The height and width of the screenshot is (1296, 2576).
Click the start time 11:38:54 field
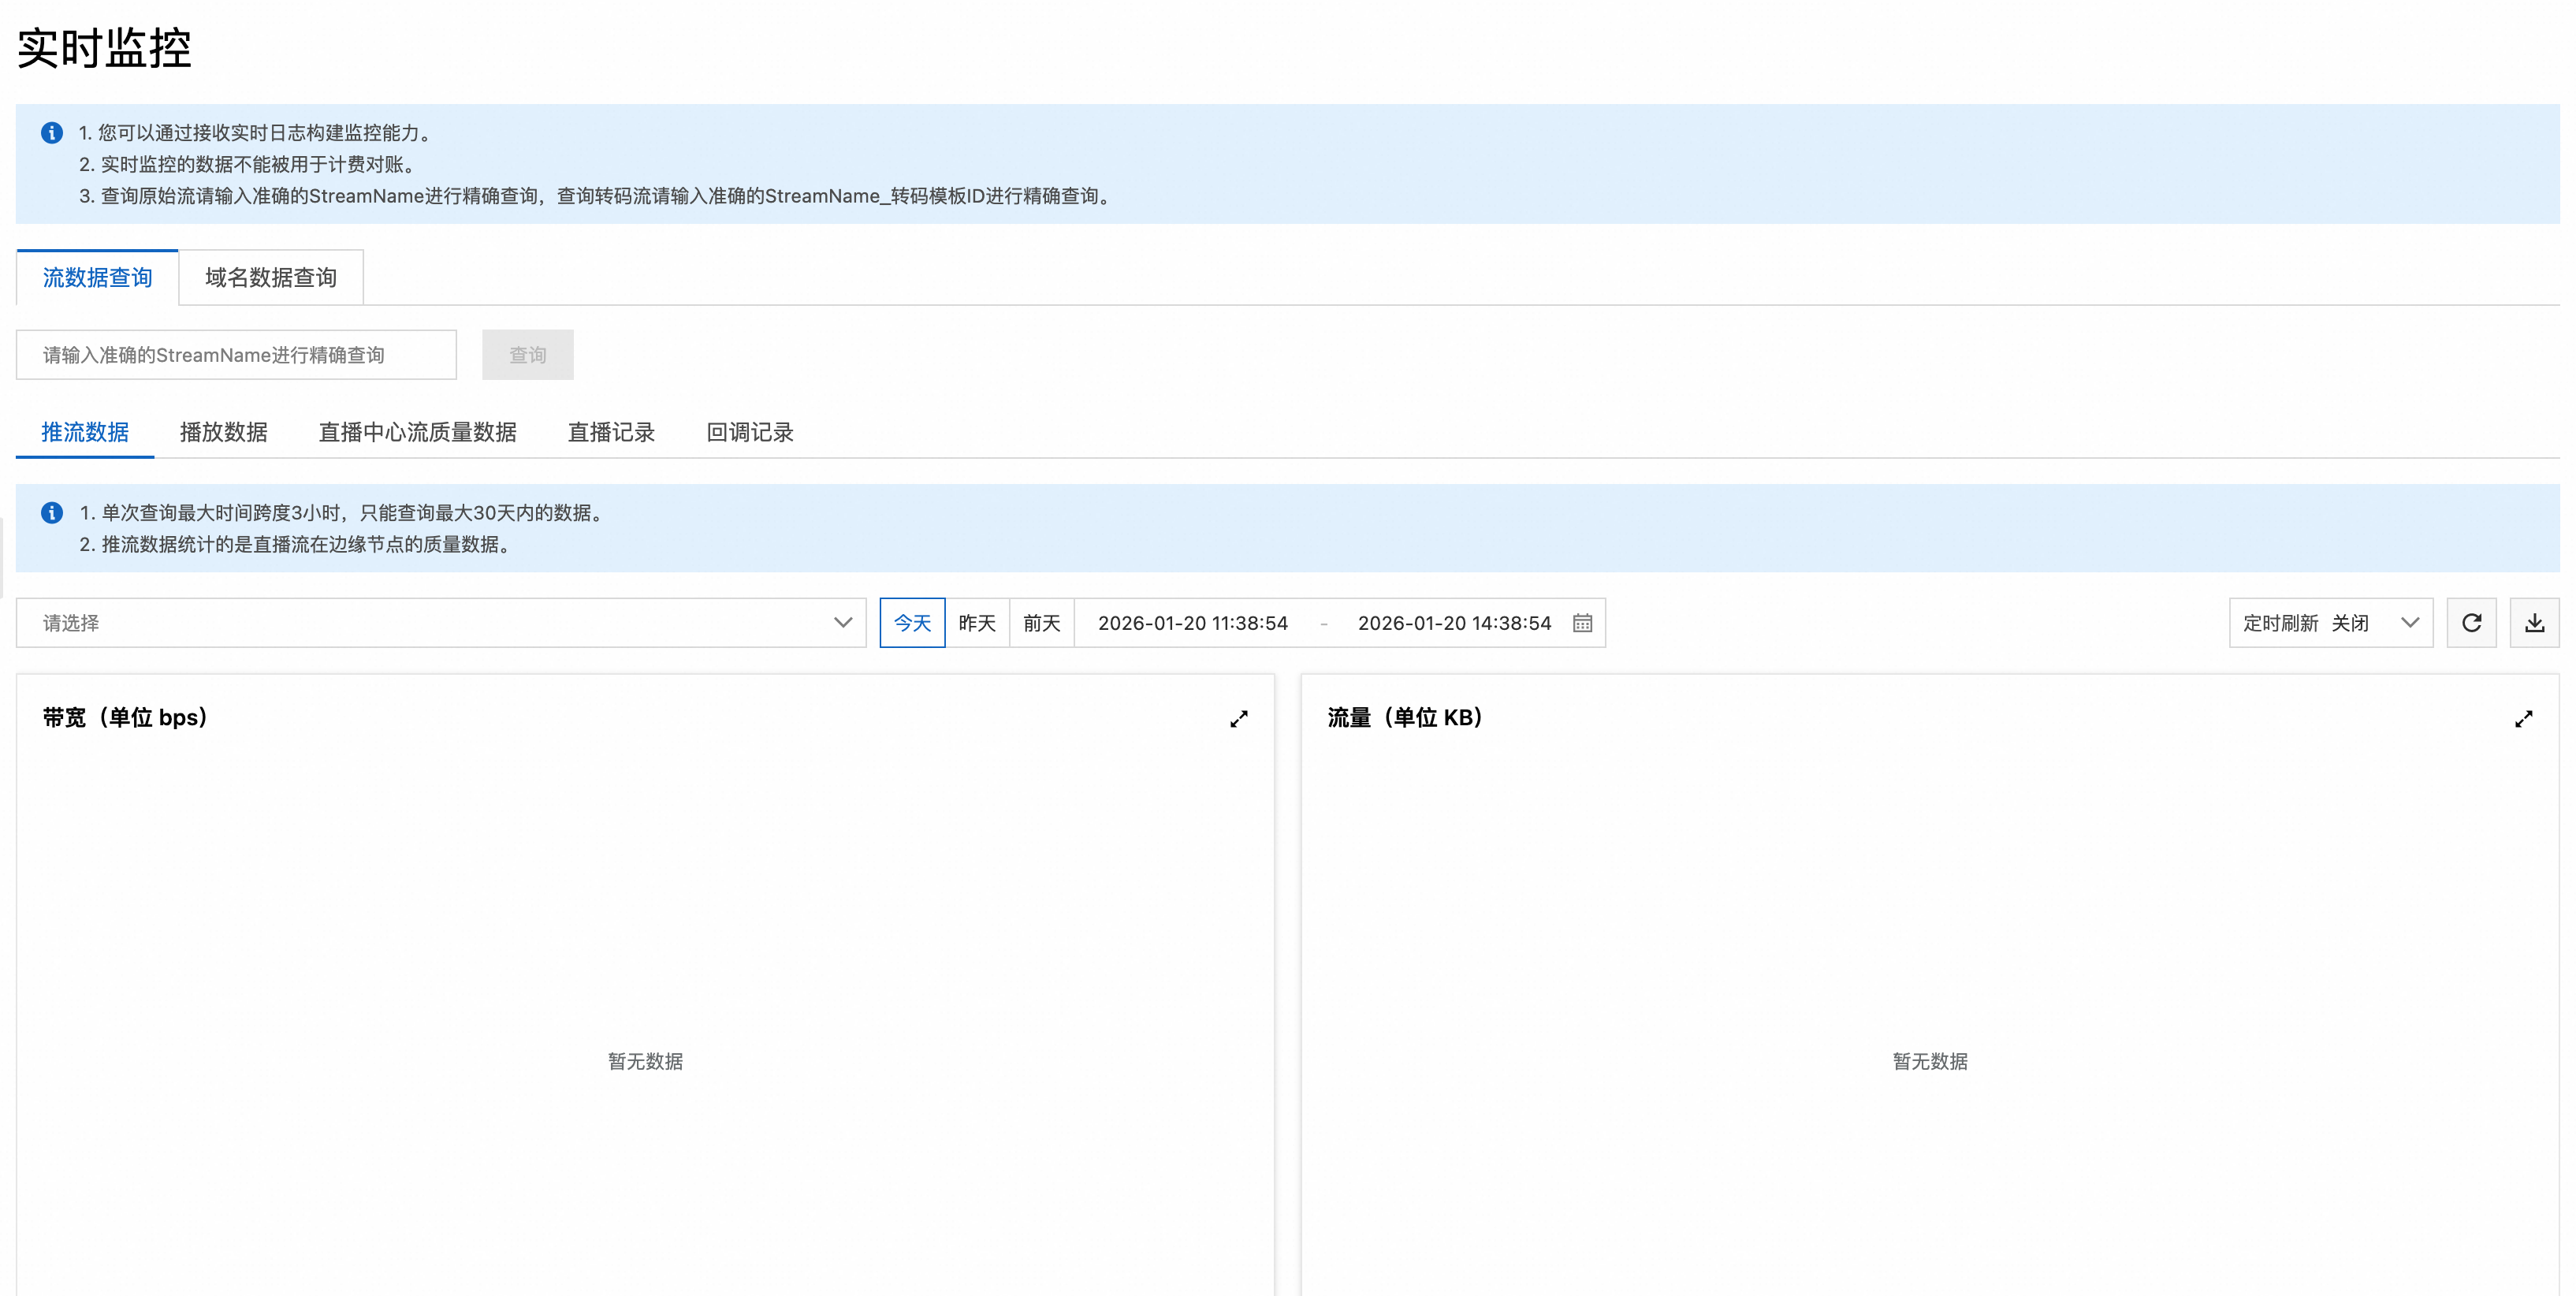1192,623
